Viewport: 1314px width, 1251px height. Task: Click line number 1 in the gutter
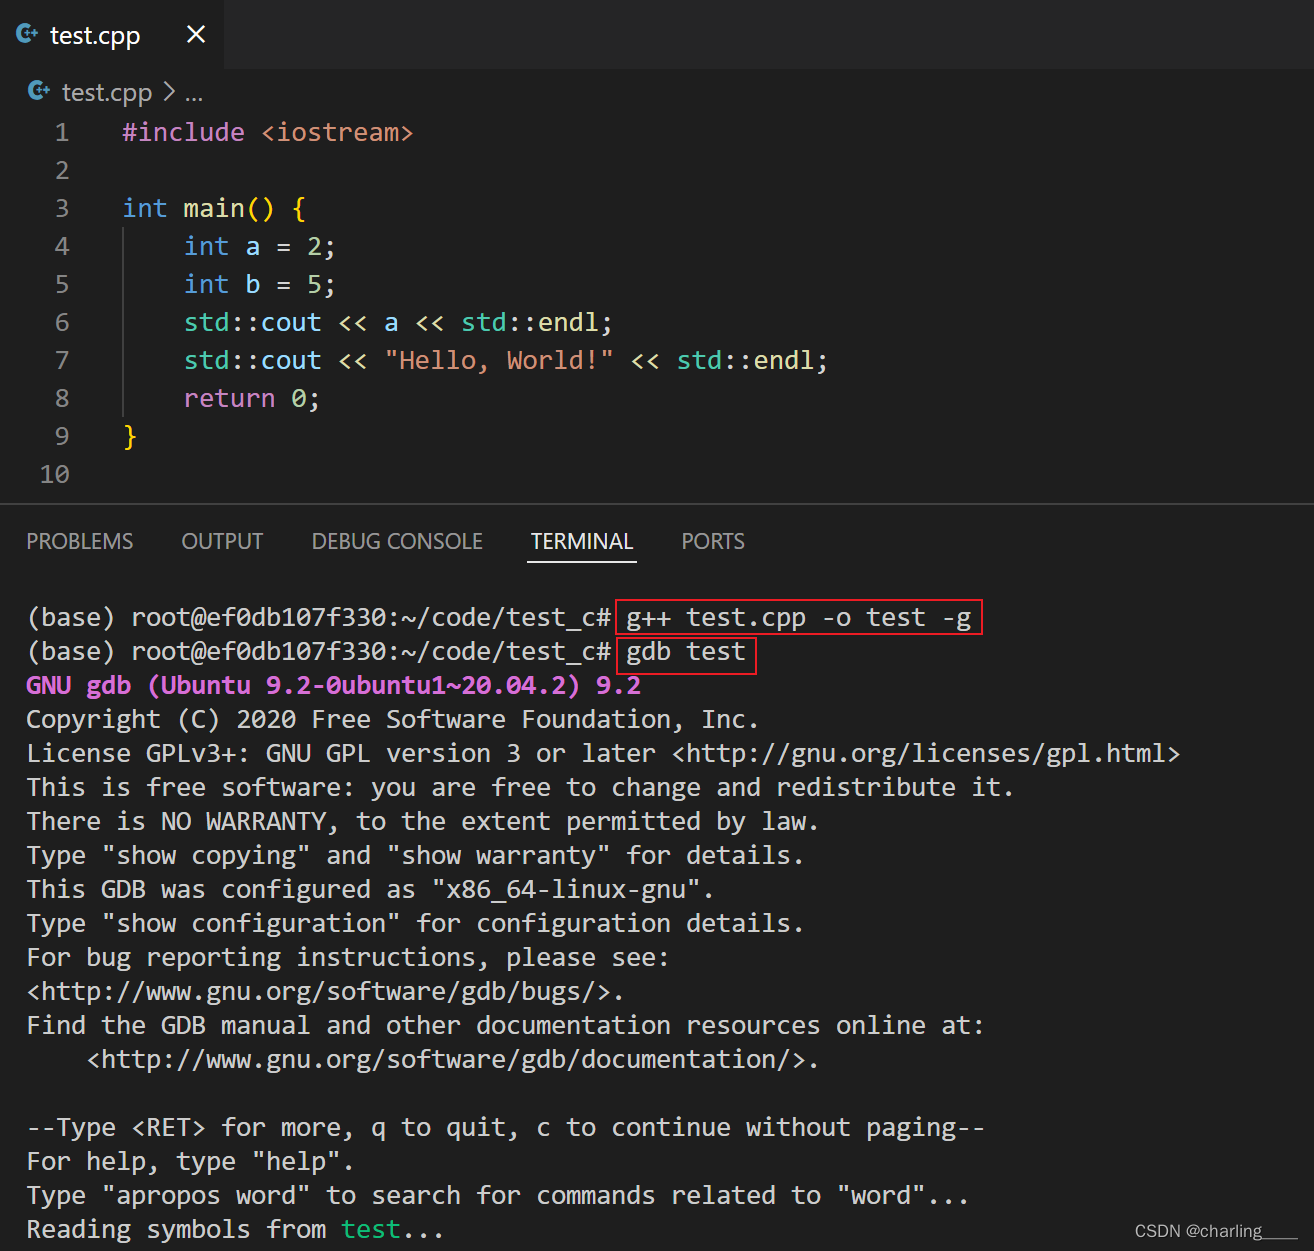pos(62,132)
